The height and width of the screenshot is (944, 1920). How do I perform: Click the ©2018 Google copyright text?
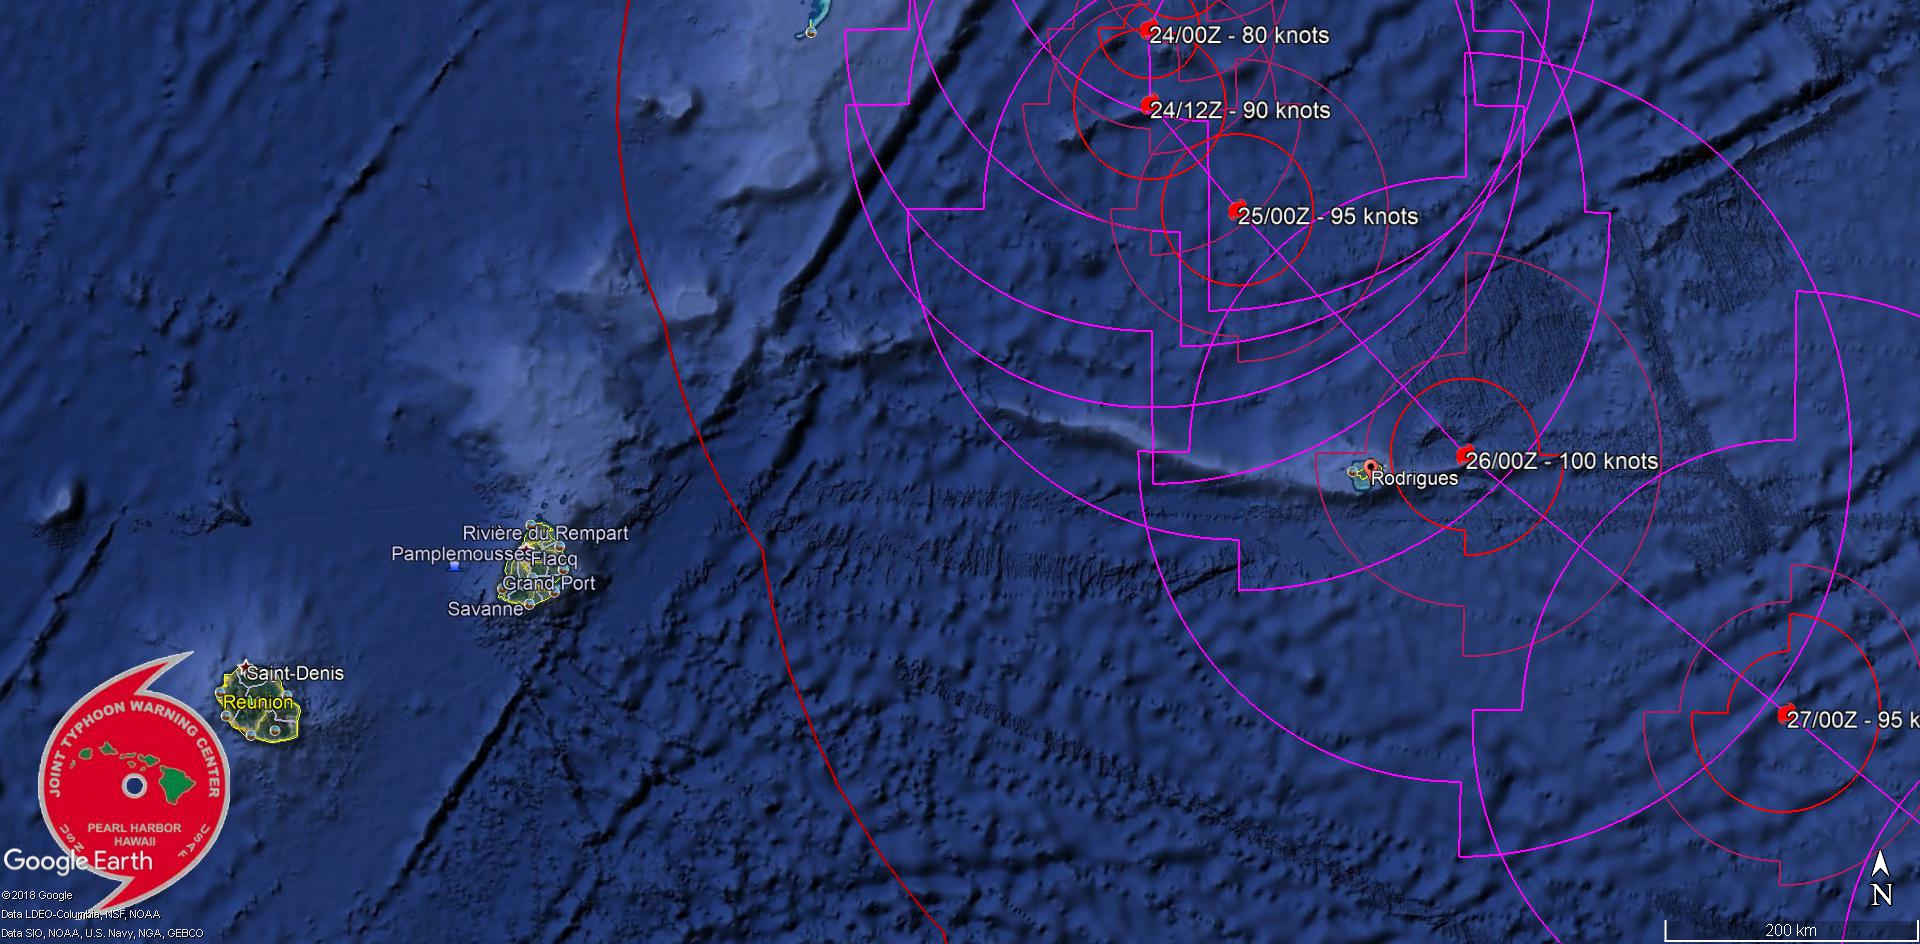(37, 895)
